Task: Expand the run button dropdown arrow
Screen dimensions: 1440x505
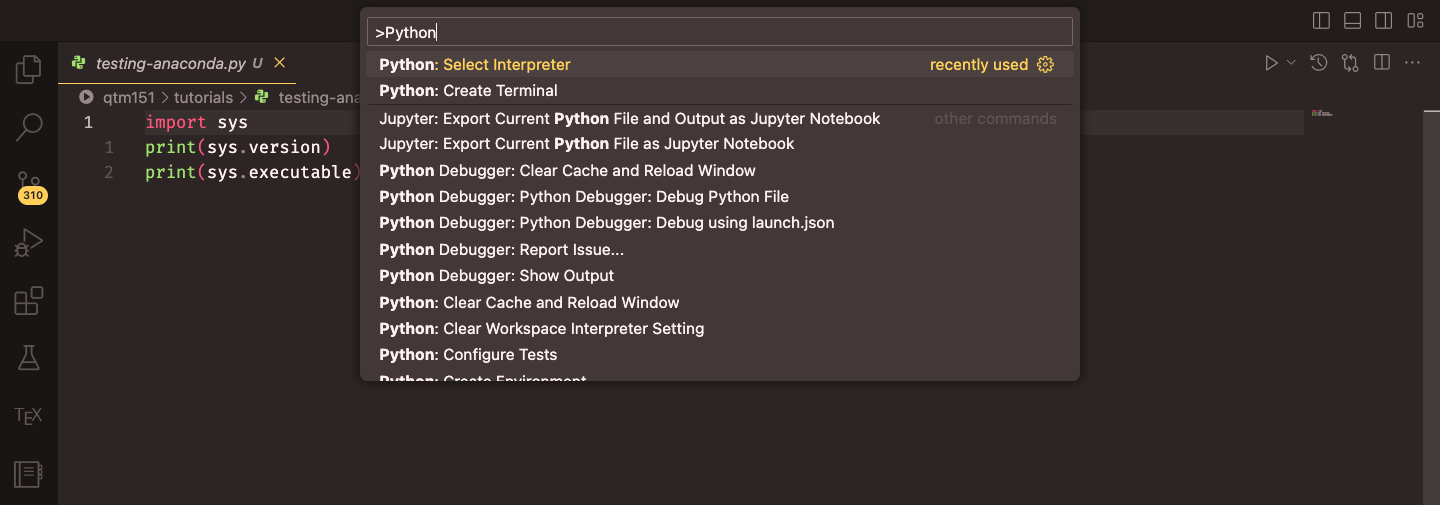Action: pos(1291,63)
